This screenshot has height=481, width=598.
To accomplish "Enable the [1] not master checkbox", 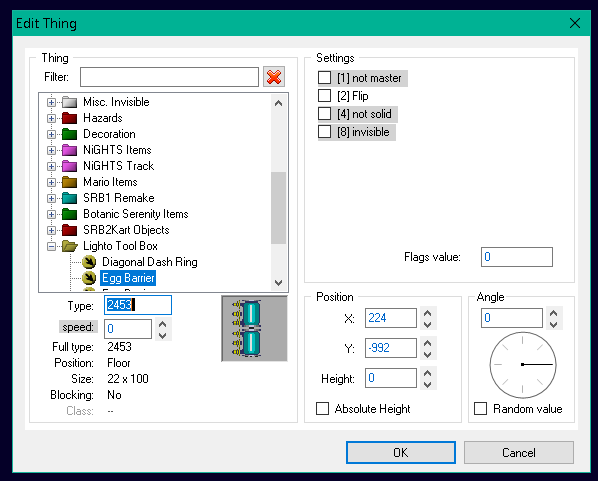I will click(x=325, y=78).
